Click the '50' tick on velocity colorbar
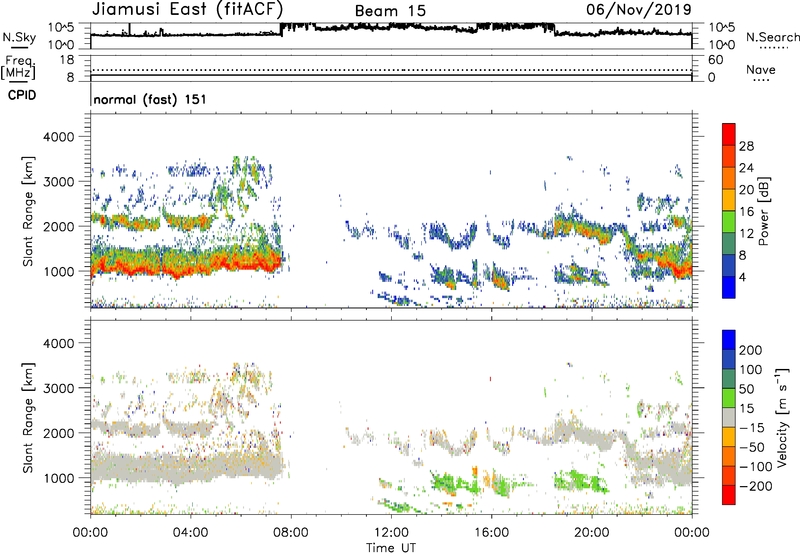This screenshot has width=800, height=554. [x=746, y=389]
